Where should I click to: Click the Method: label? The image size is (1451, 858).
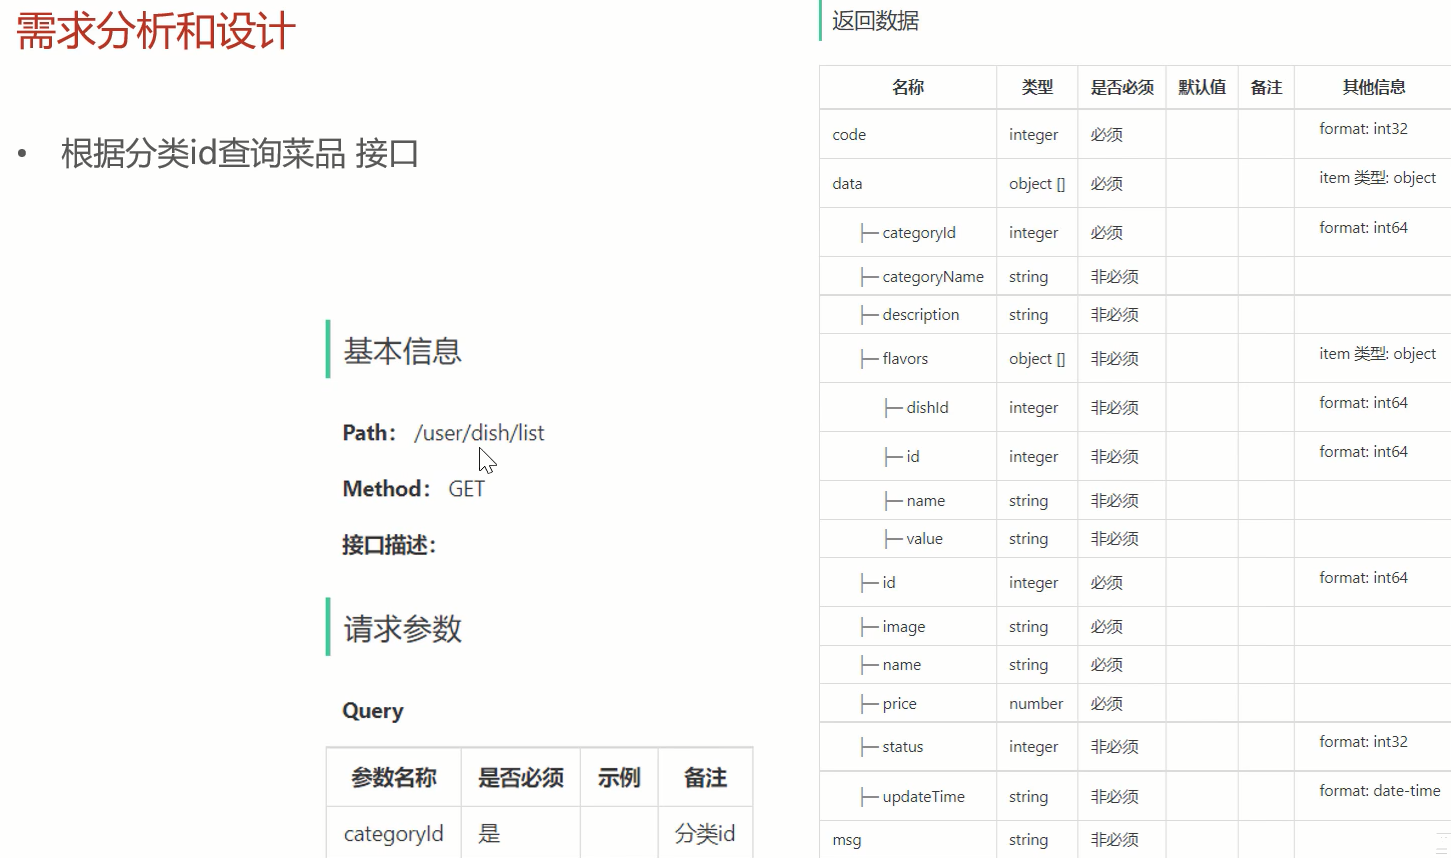pos(386,489)
